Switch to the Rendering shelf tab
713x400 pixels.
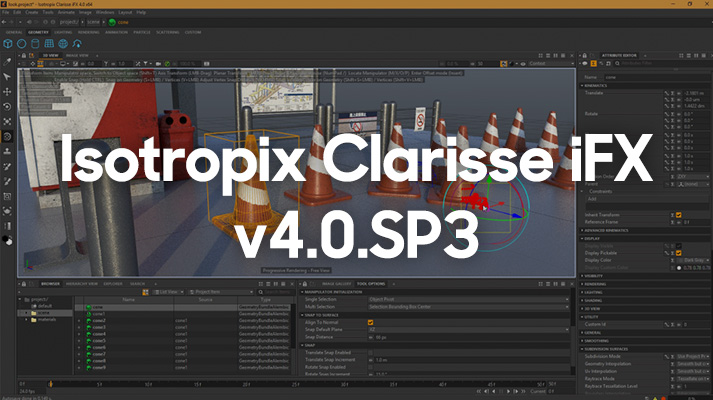click(x=88, y=32)
